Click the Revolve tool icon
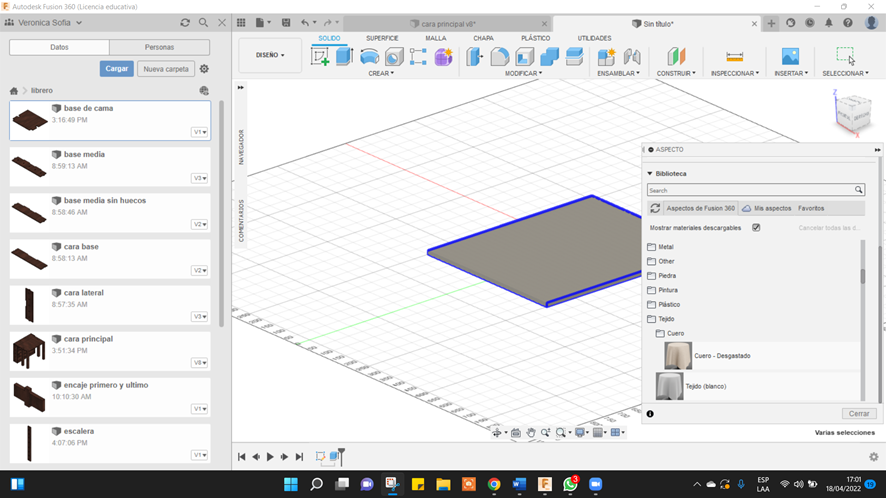This screenshot has width=886, height=498. [369, 57]
